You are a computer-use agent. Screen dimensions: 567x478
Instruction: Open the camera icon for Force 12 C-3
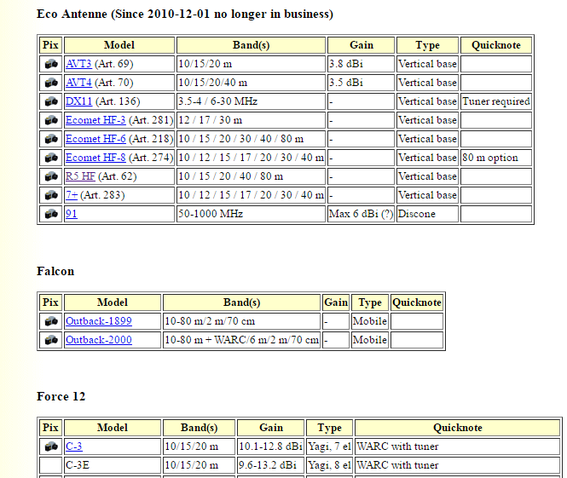[51, 447]
